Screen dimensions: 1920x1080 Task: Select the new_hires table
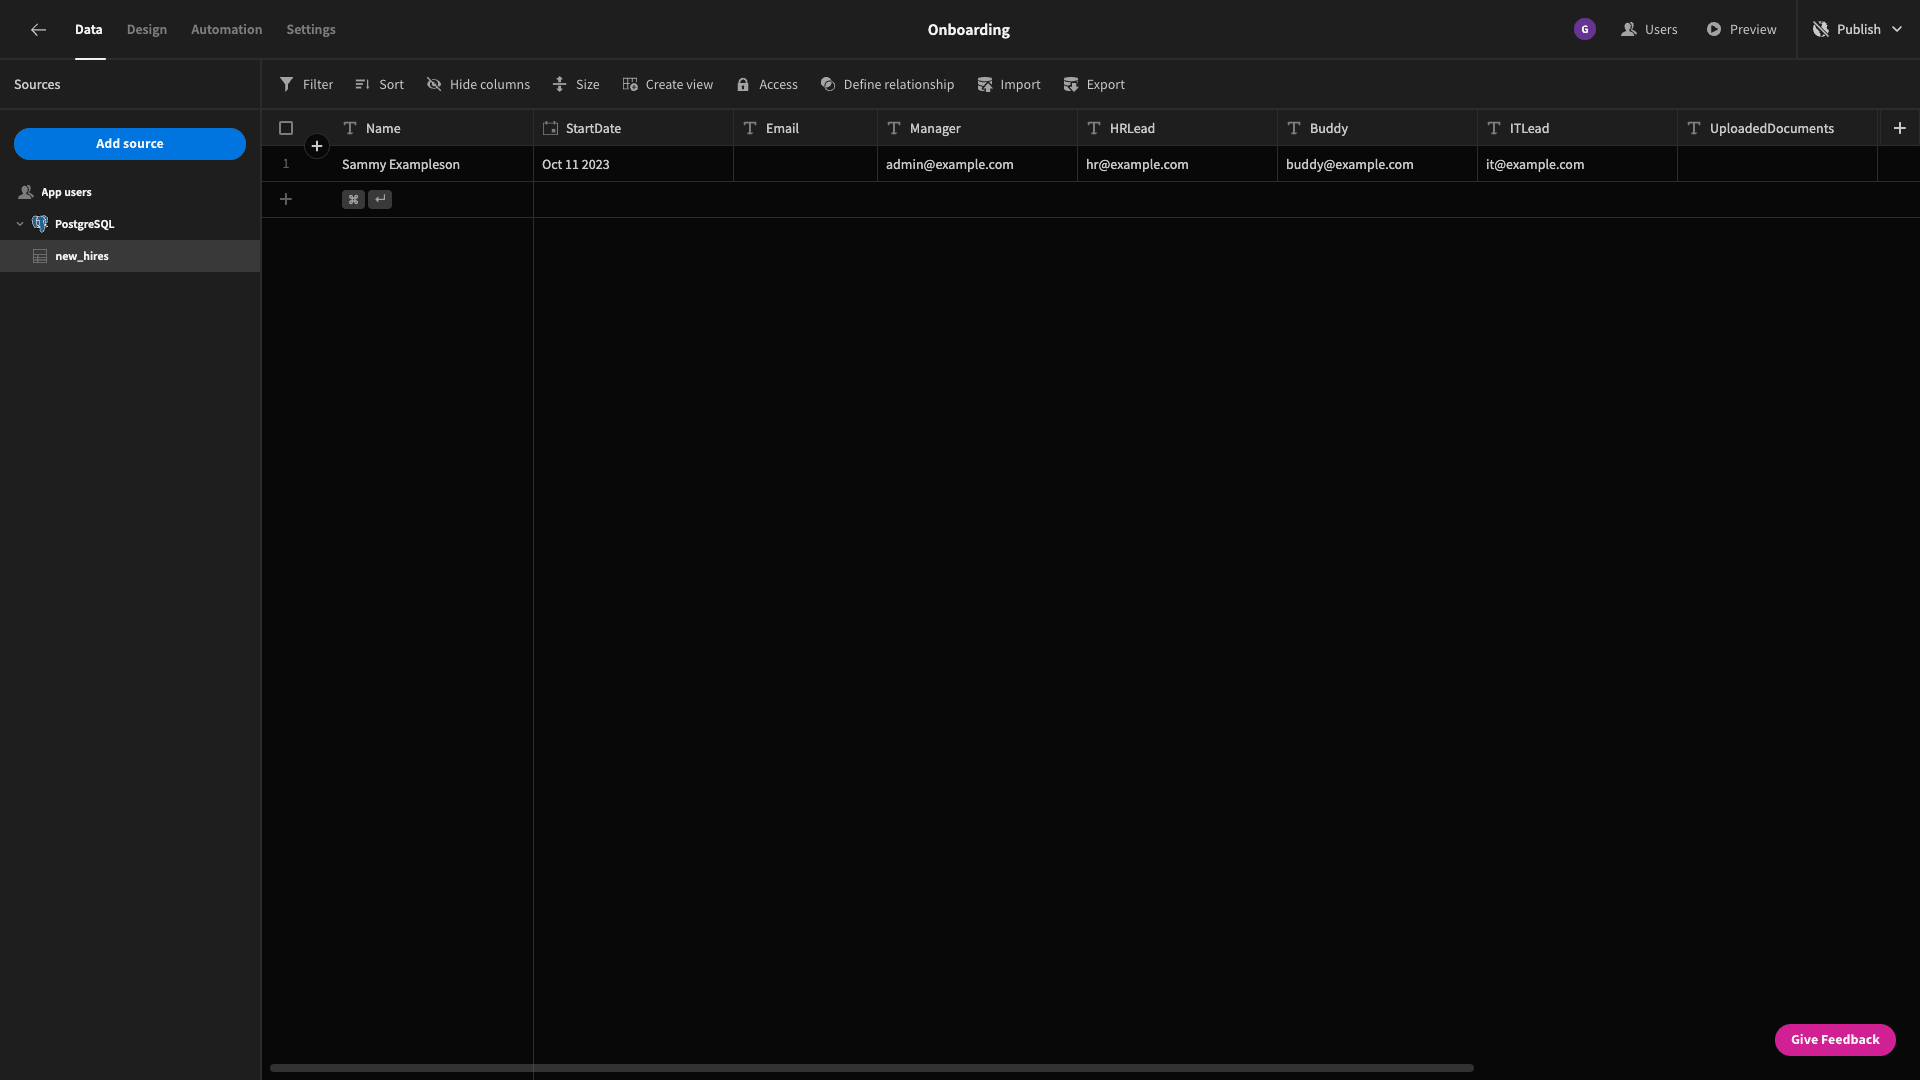point(130,256)
